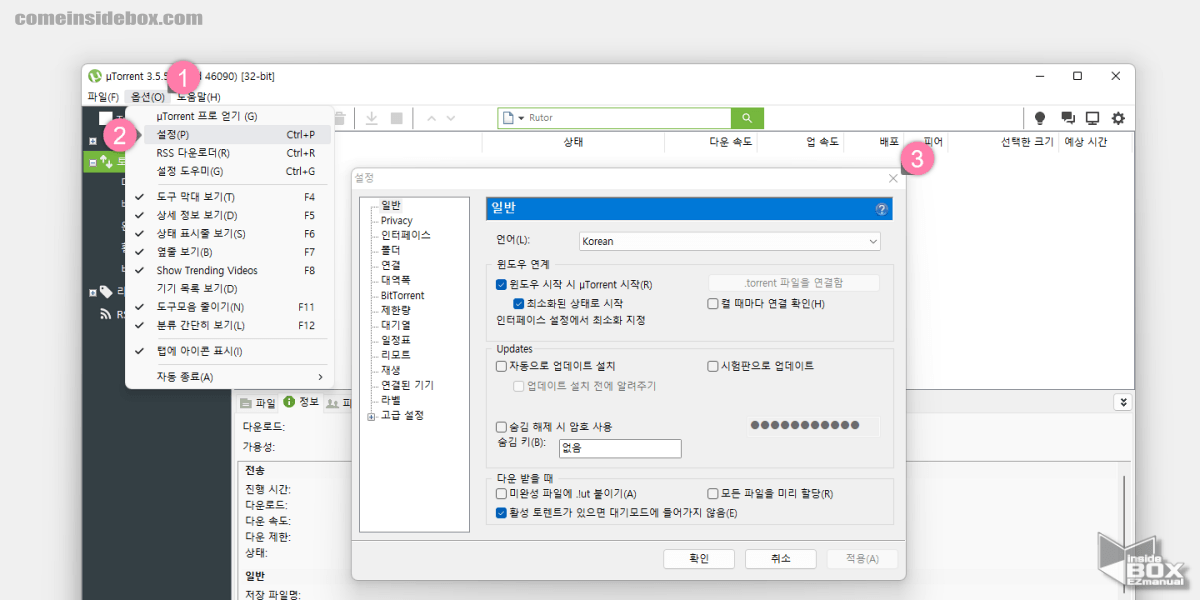Toggle 탭에 아이콘 표시(I) menu item

coord(229,351)
